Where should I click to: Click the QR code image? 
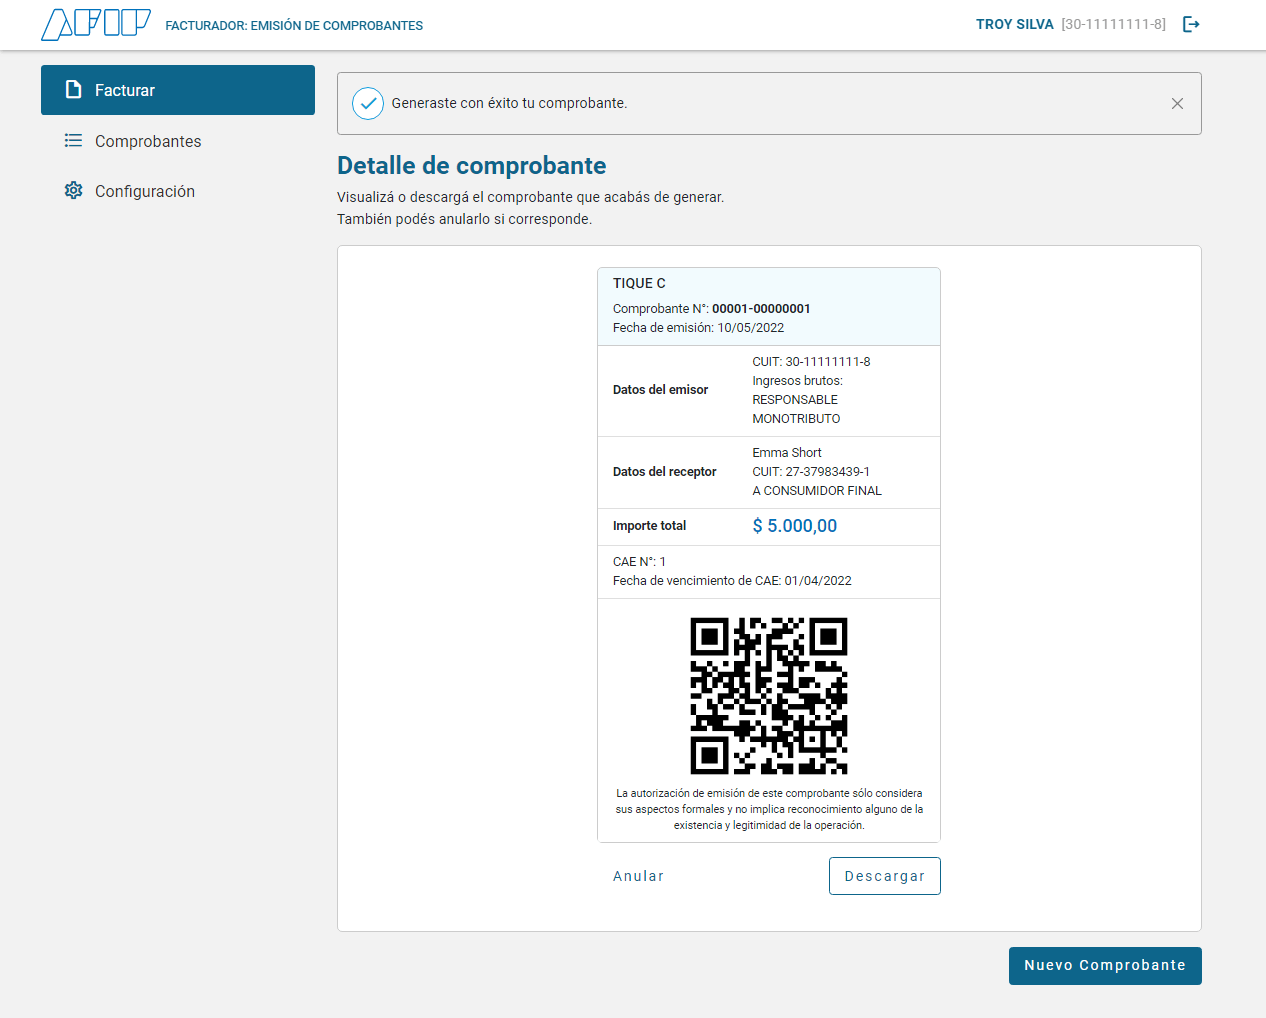click(x=769, y=696)
